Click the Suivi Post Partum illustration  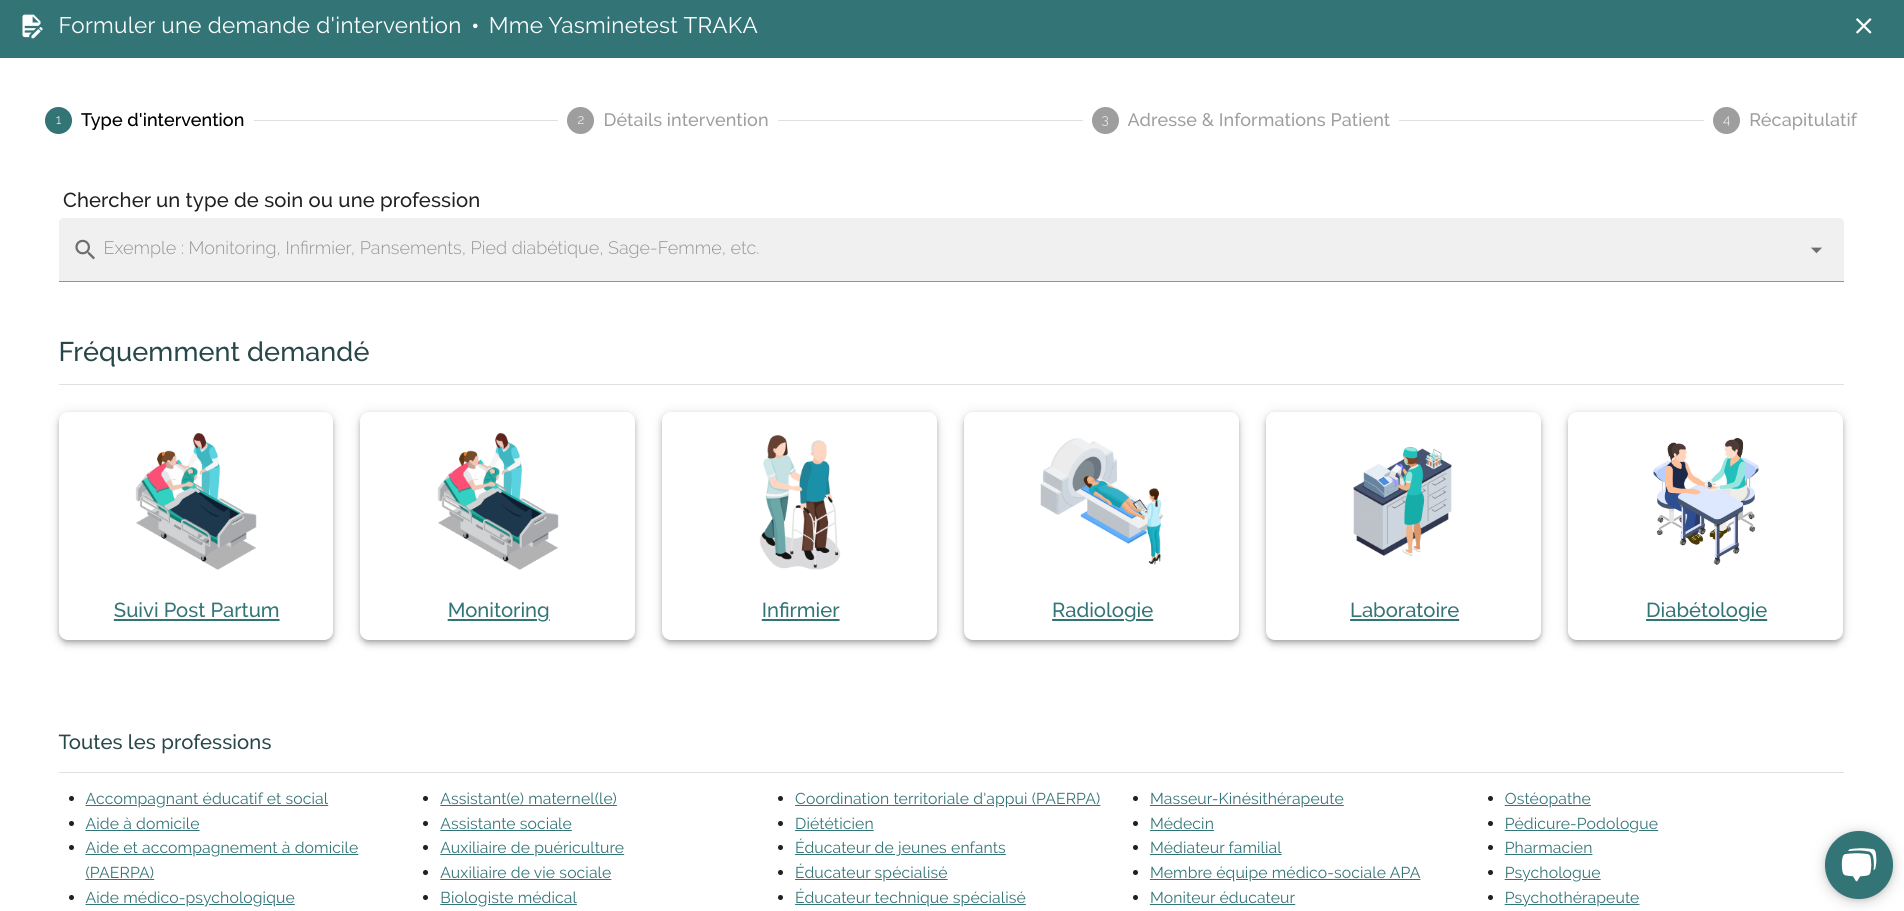tap(196, 500)
